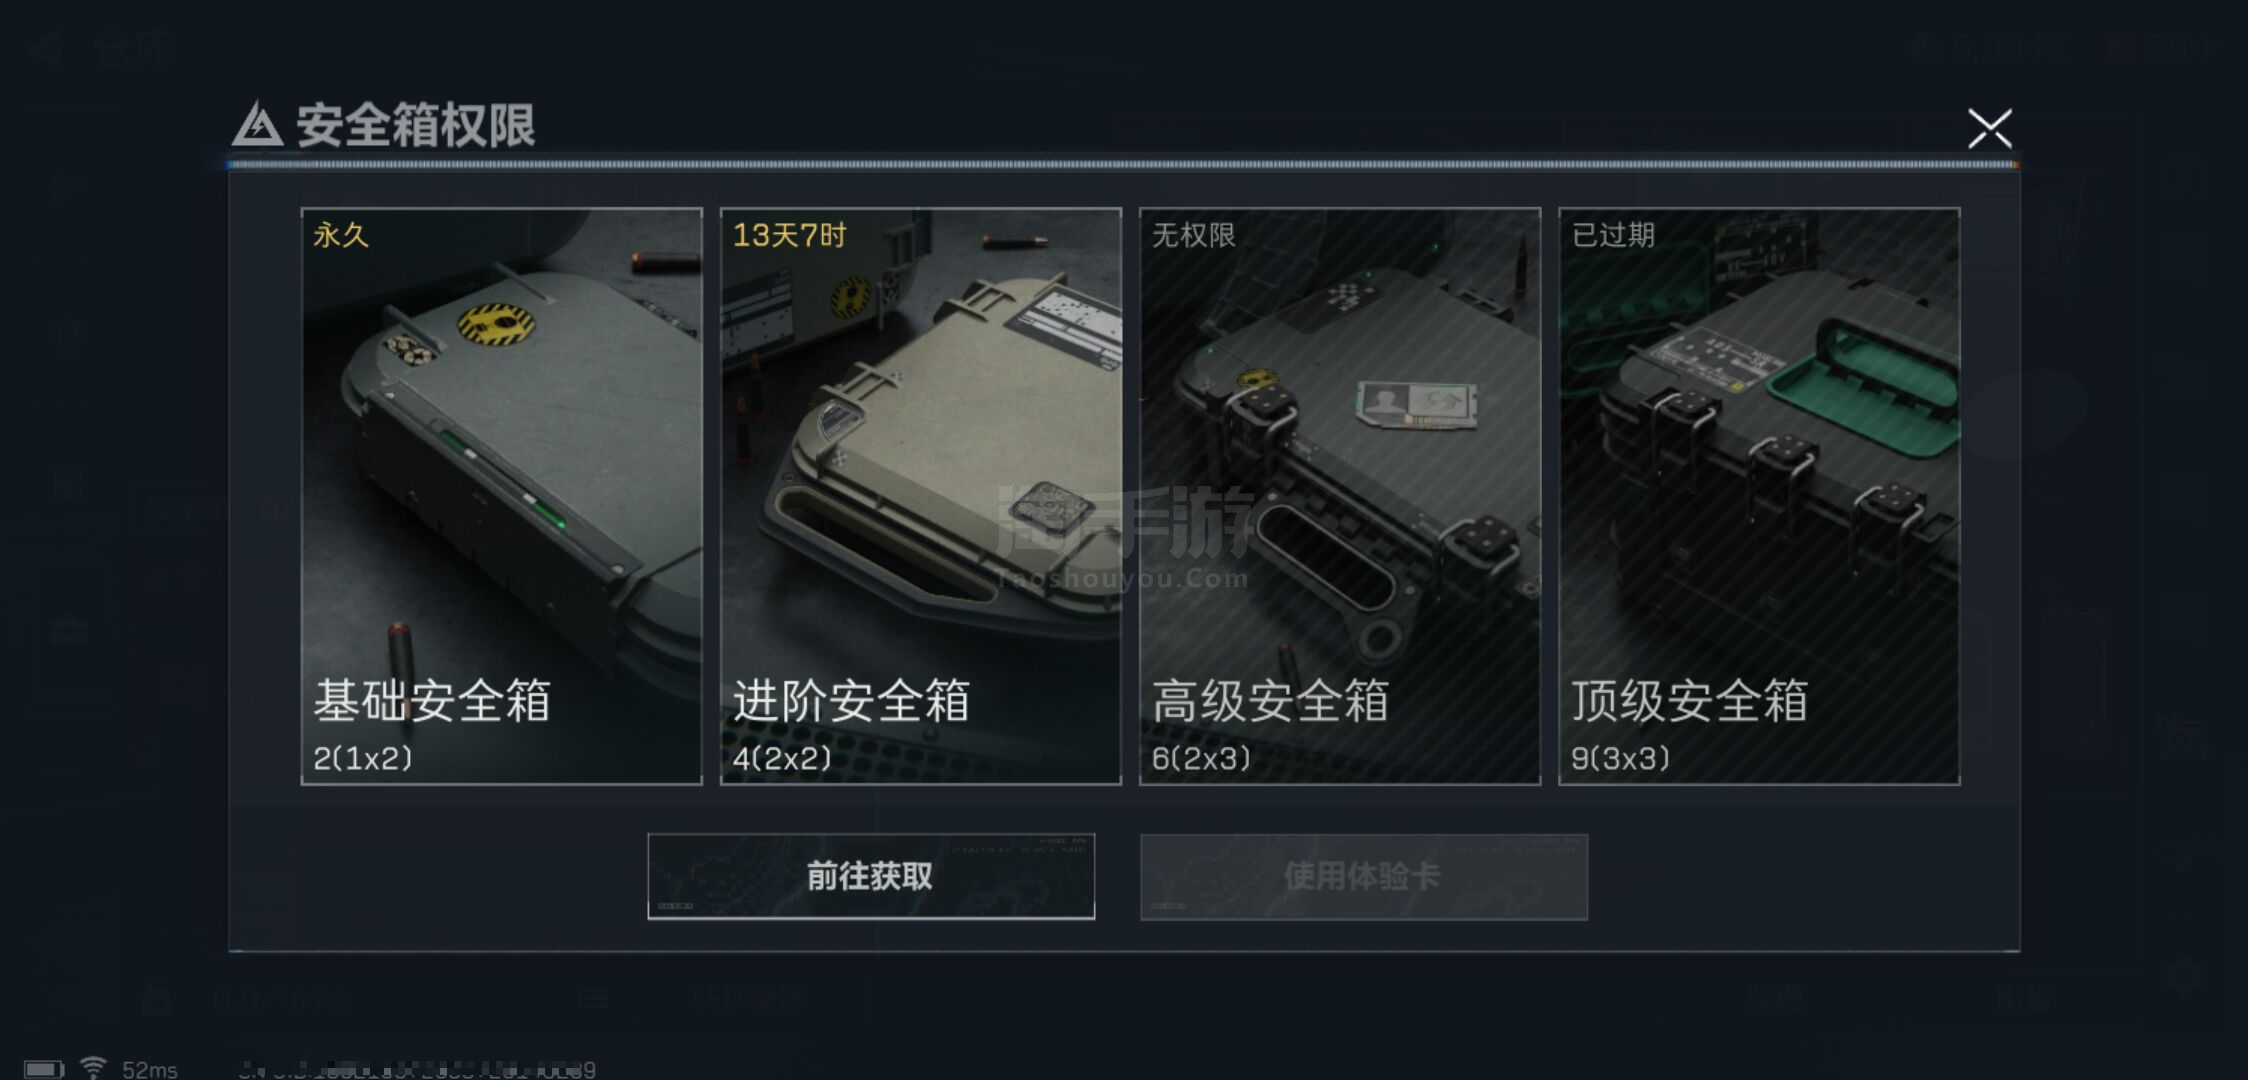This screenshot has width=2248, height=1080.
Task: Click the lightning triangle logo beside the title
Action: tap(257, 125)
